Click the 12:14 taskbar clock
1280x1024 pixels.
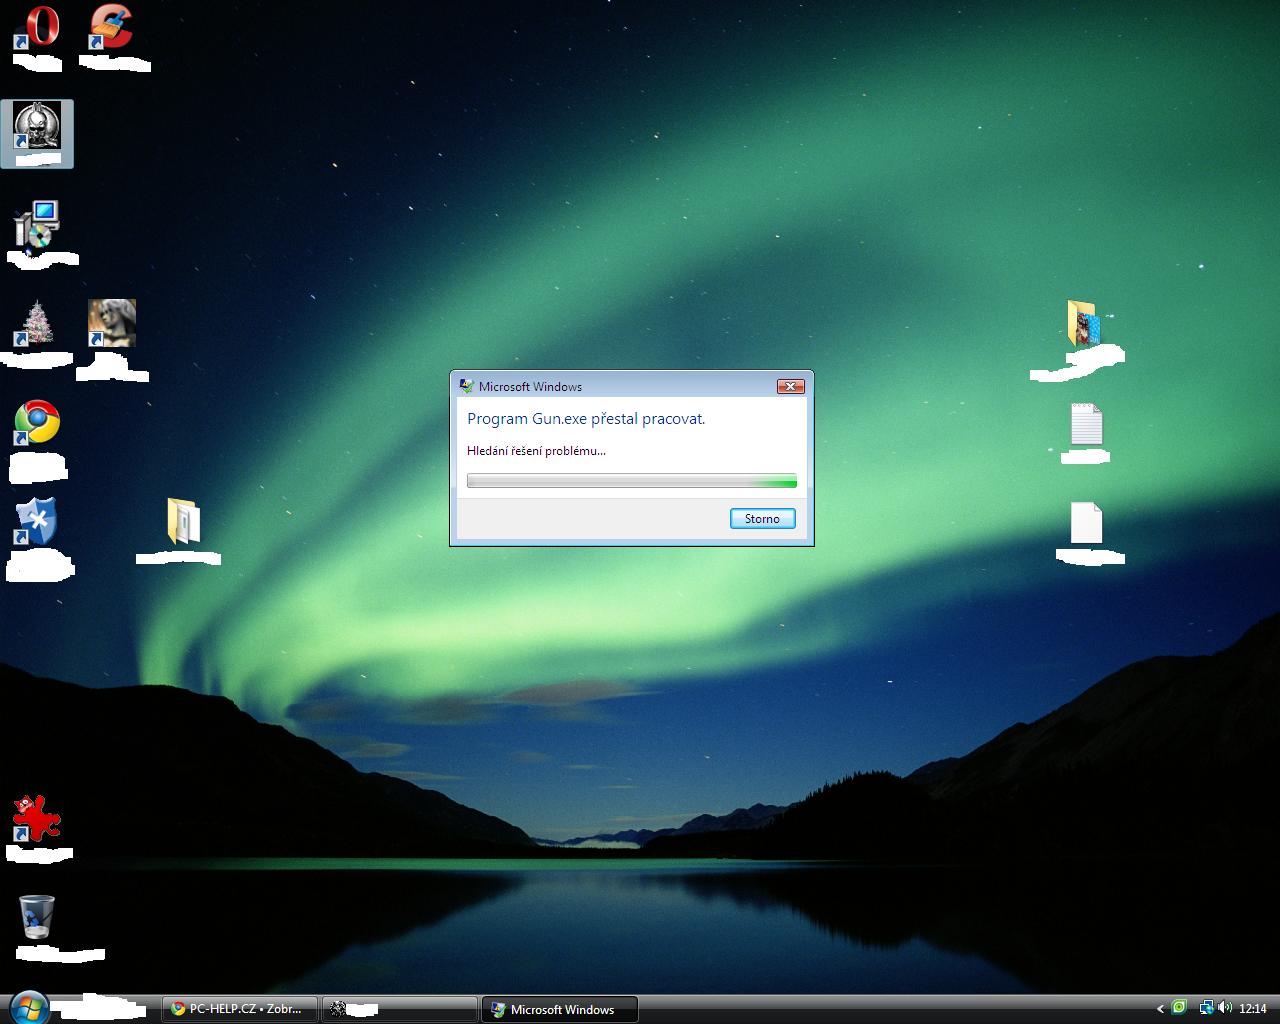click(x=1252, y=1009)
